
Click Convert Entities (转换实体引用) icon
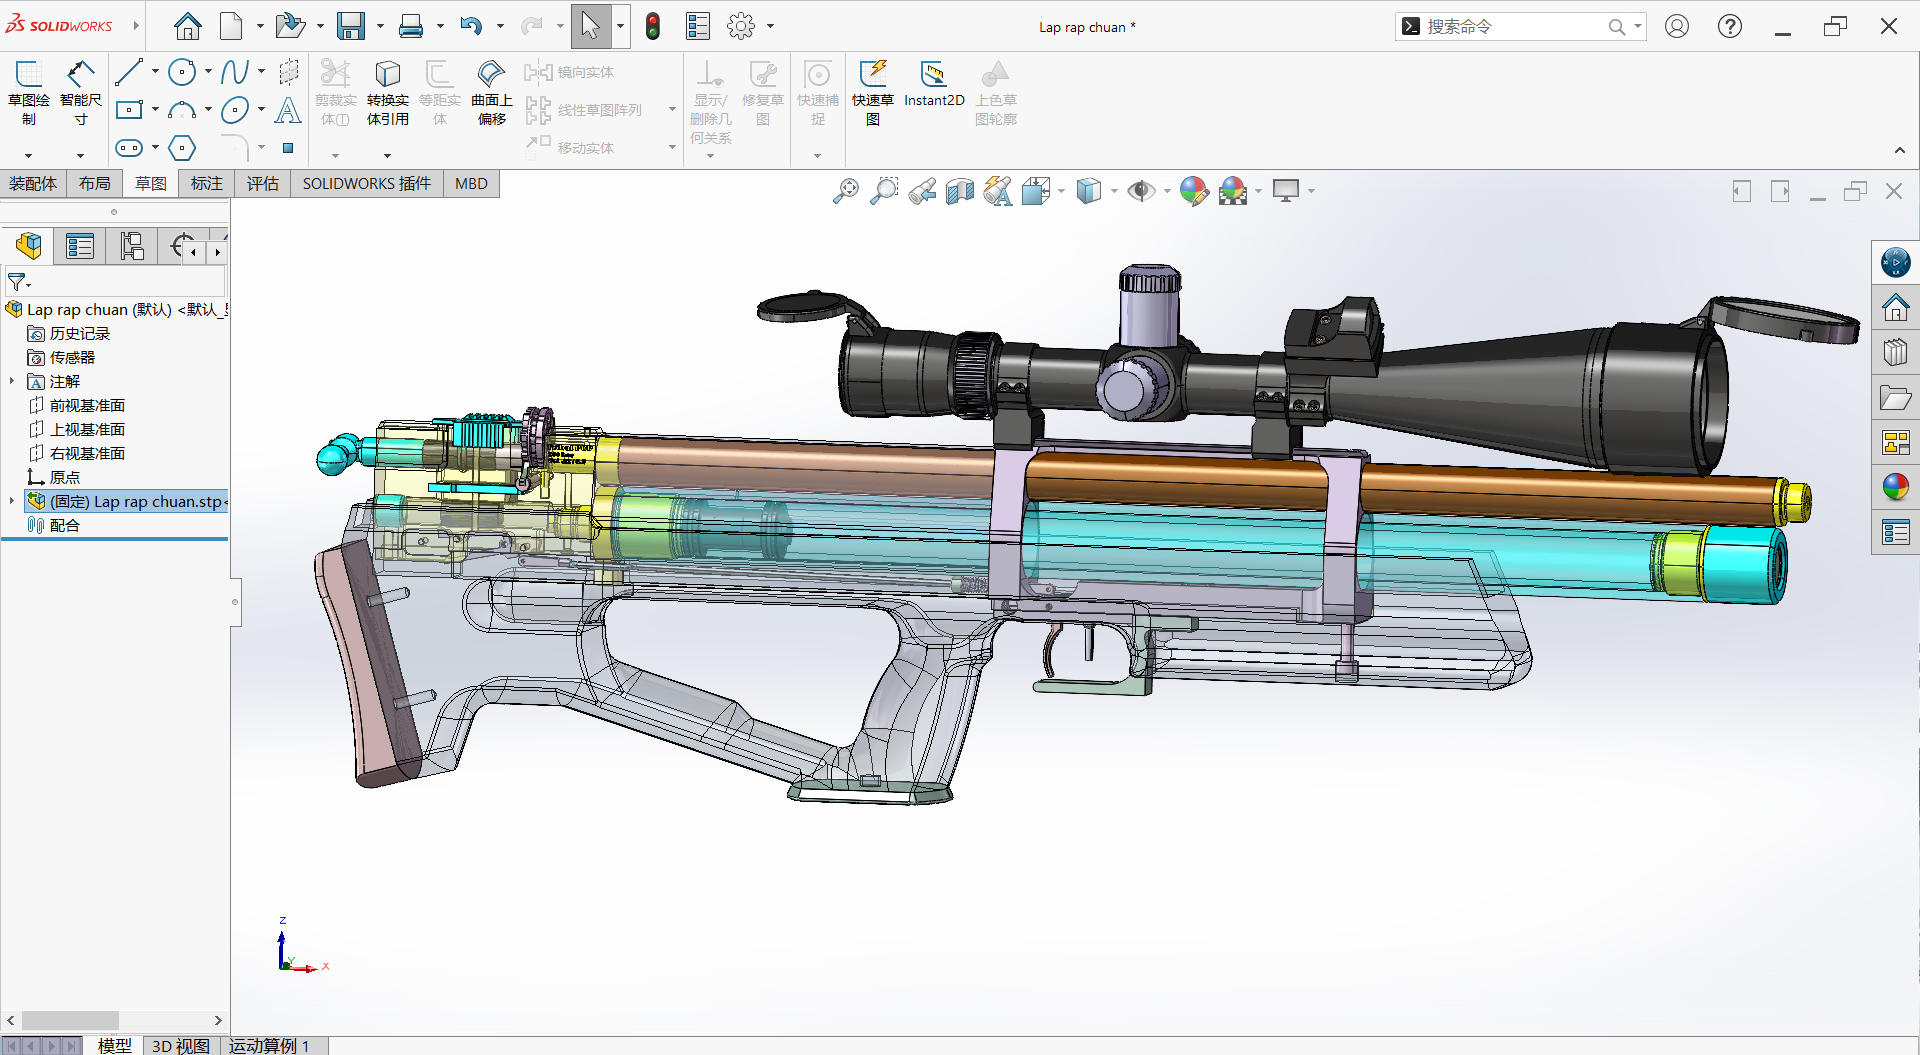click(x=387, y=75)
